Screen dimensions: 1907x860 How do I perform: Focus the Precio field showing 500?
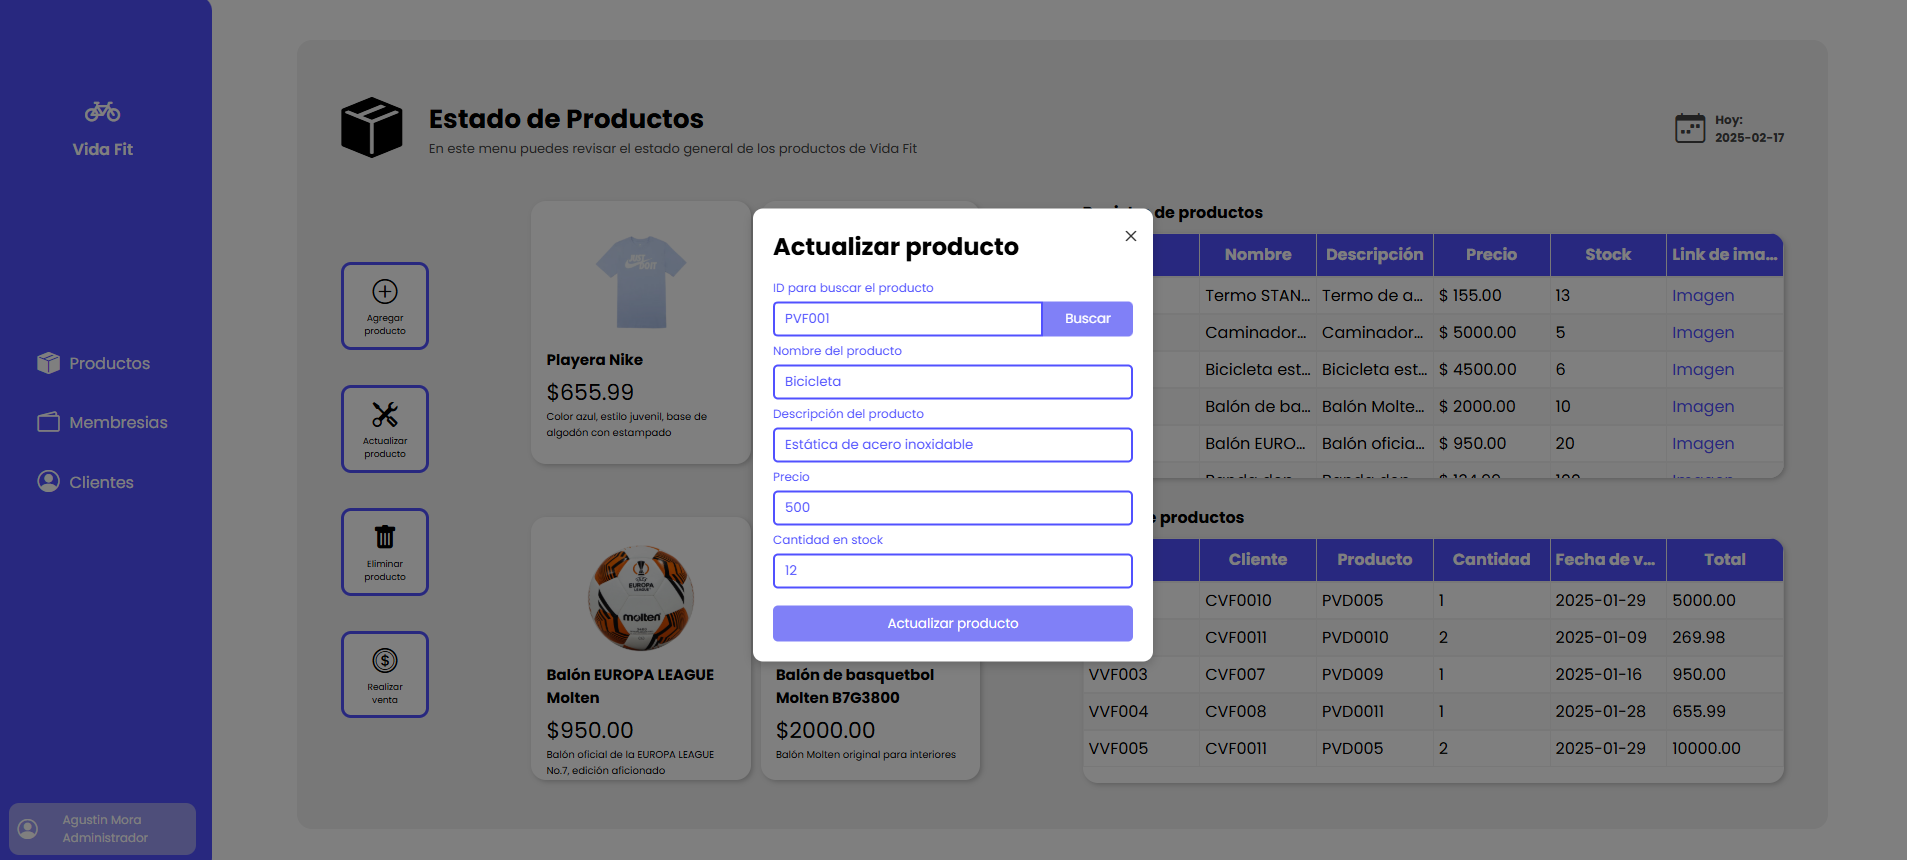(x=953, y=508)
